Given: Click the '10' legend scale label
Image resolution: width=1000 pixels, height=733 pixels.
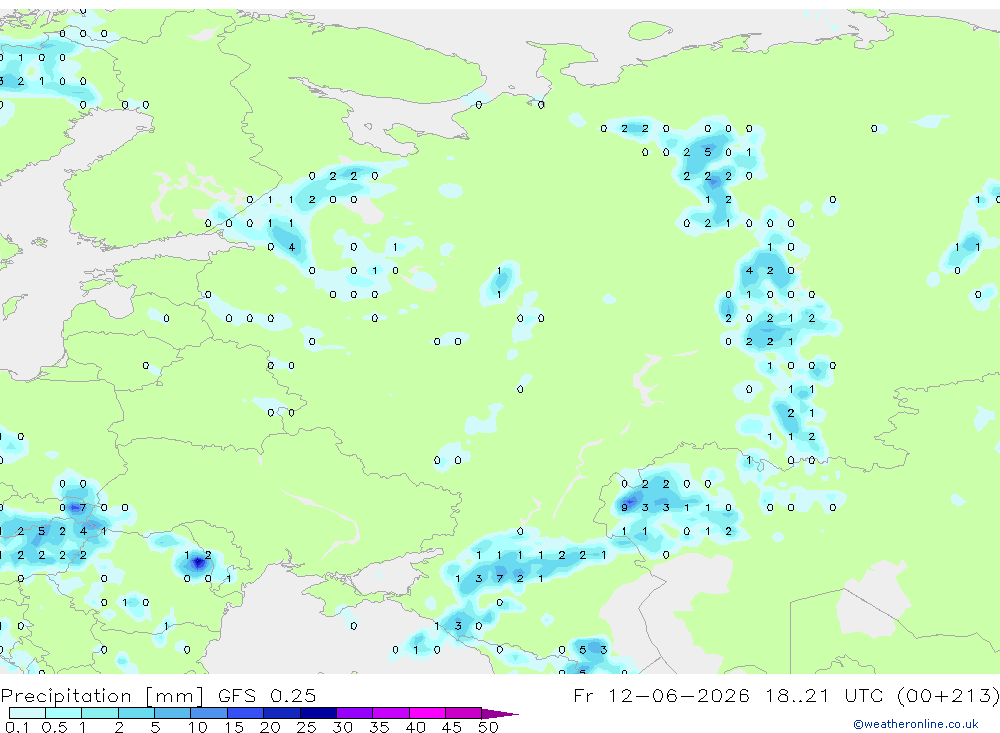Looking at the screenshot, I should click(x=198, y=727).
